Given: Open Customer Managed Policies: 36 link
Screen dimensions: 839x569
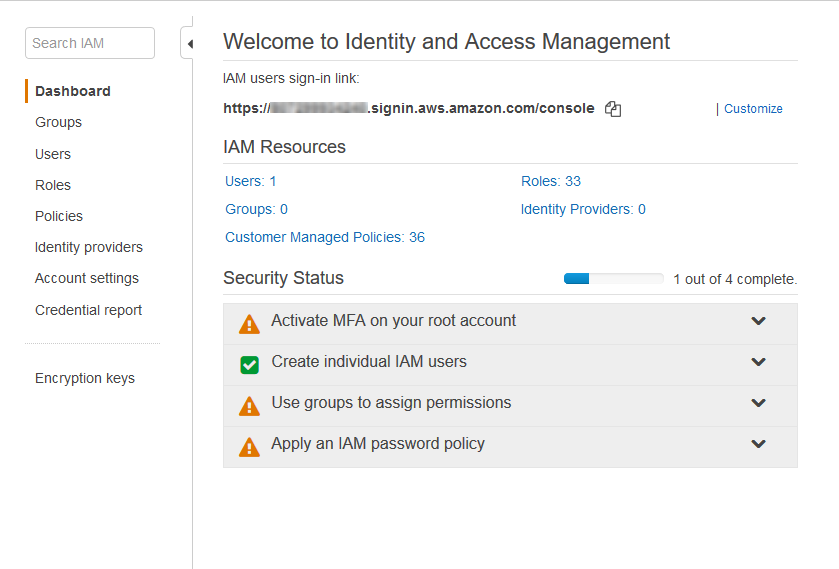Looking at the screenshot, I should 325,237.
